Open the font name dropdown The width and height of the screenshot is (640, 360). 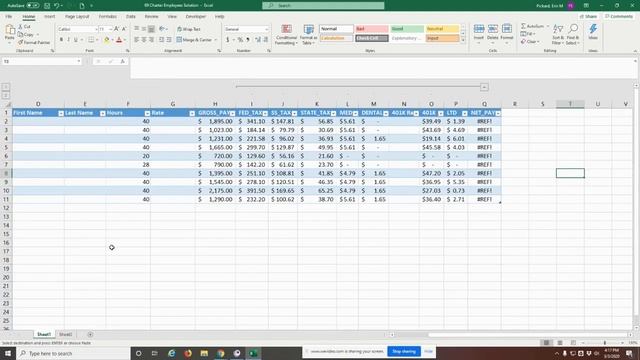point(96,29)
